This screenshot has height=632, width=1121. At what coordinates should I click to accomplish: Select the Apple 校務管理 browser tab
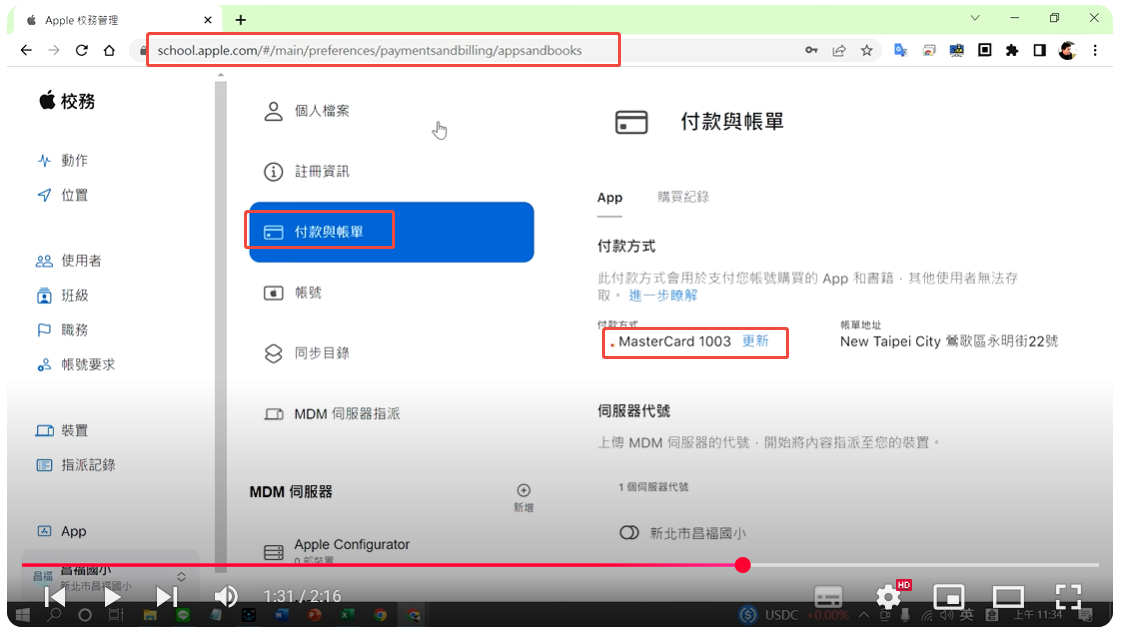[118, 20]
